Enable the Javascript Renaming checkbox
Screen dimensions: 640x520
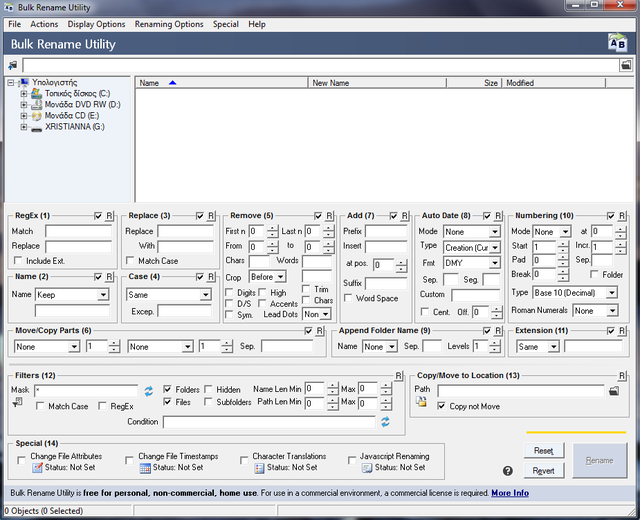pos(352,460)
